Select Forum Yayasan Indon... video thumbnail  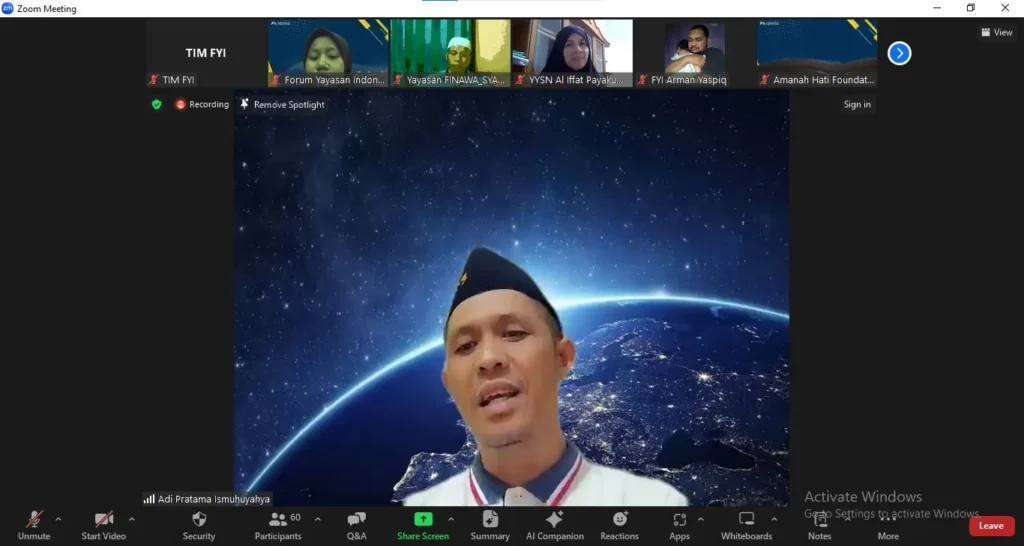328,53
